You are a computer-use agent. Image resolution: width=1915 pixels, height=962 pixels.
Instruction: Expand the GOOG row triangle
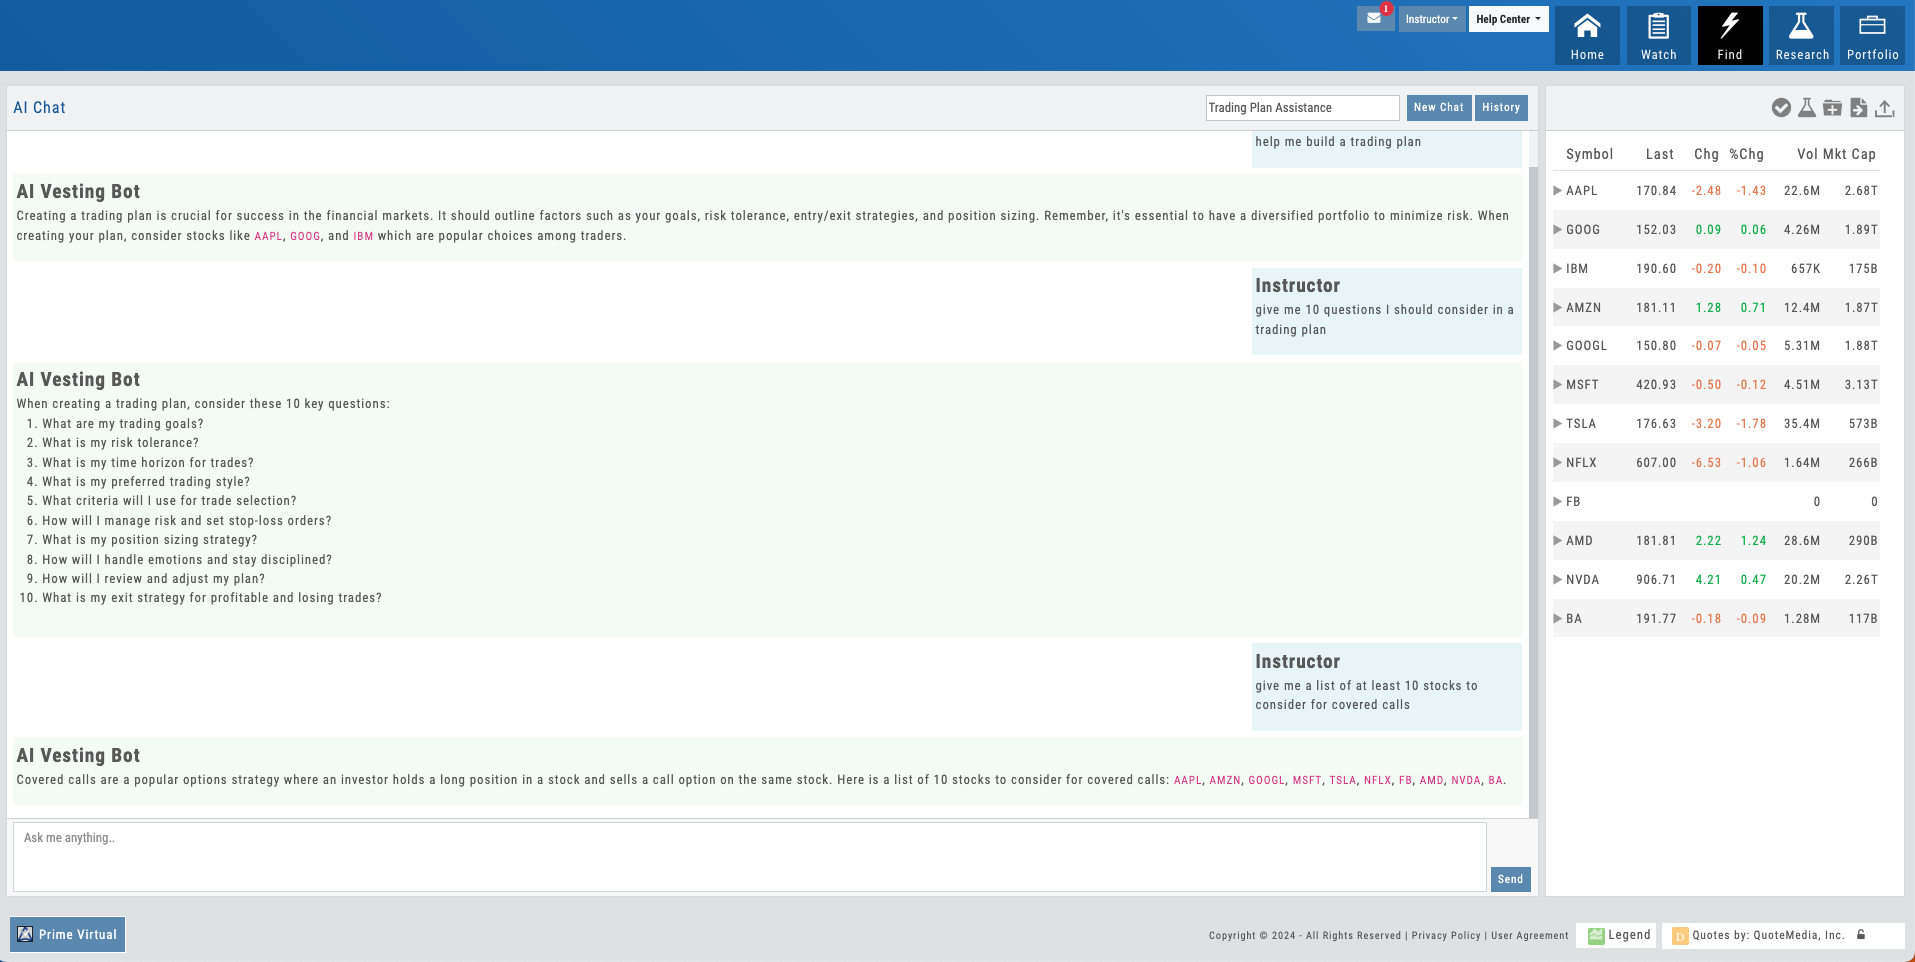[x=1558, y=229]
